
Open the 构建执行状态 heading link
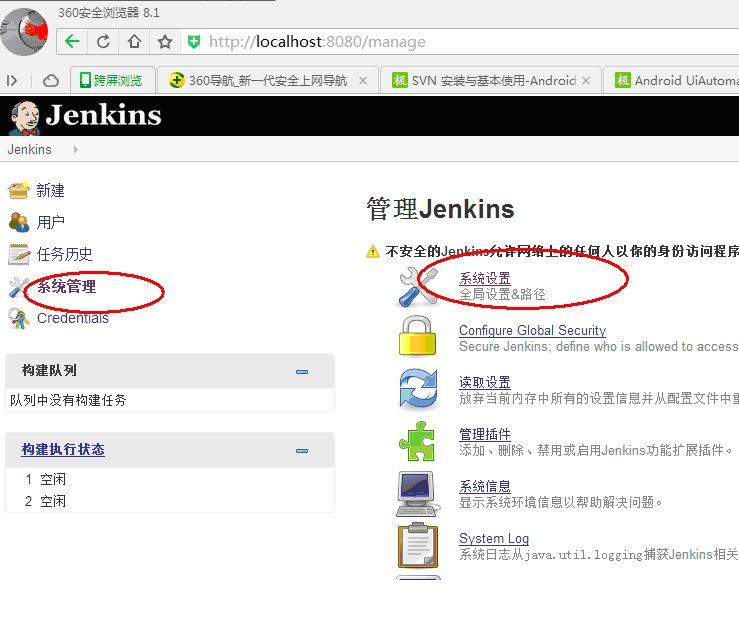(x=63, y=449)
